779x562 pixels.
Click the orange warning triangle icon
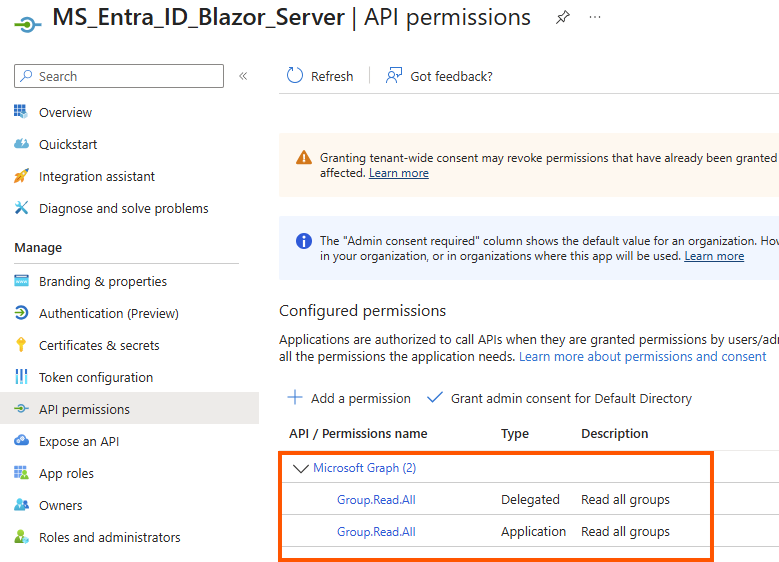click(x=304, y=158)
